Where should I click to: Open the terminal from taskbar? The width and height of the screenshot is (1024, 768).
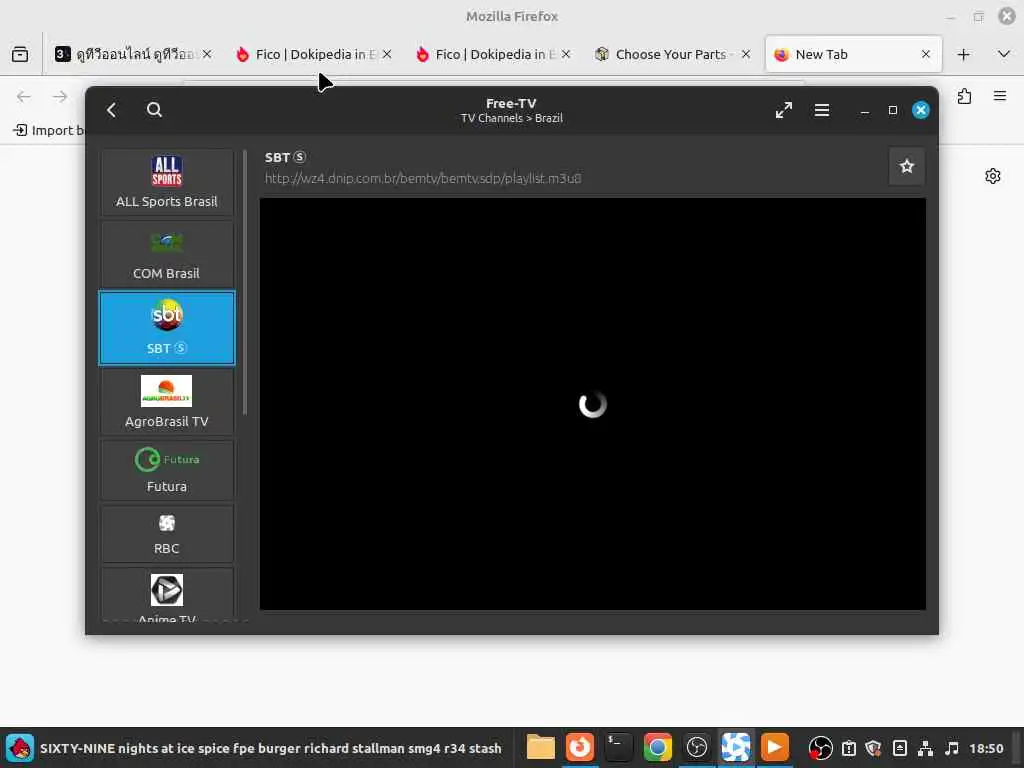click(x=618, y=747)
